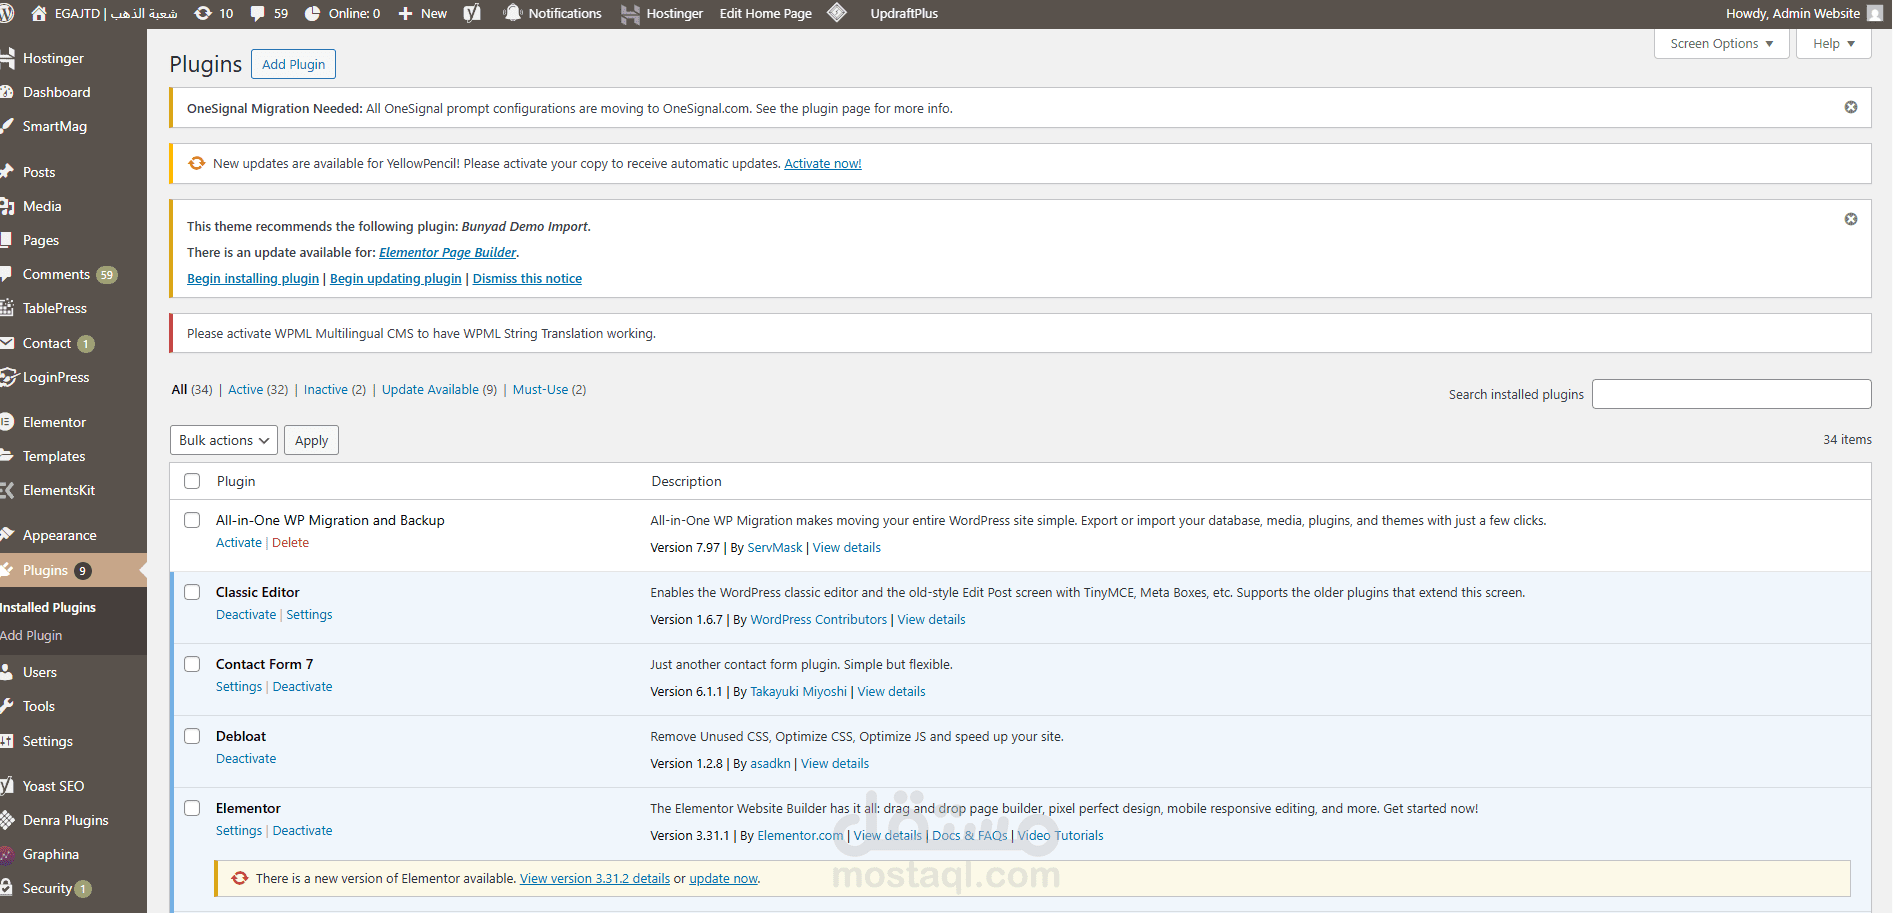Click the Dashboard sidebar icon
Image resolution: width=1893 pixels, height=913 pixels.
[x=7, y=92]
